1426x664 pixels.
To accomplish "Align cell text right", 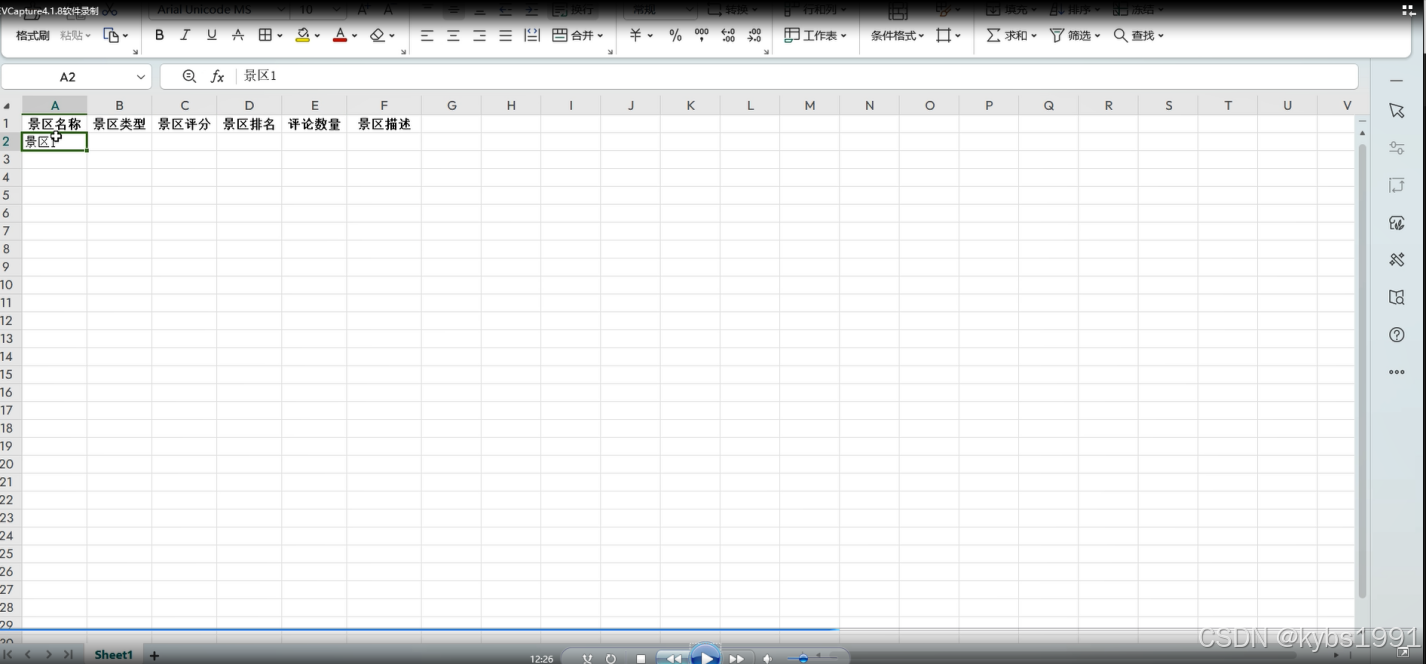I will pyautogui.click(x=479, y=35).
